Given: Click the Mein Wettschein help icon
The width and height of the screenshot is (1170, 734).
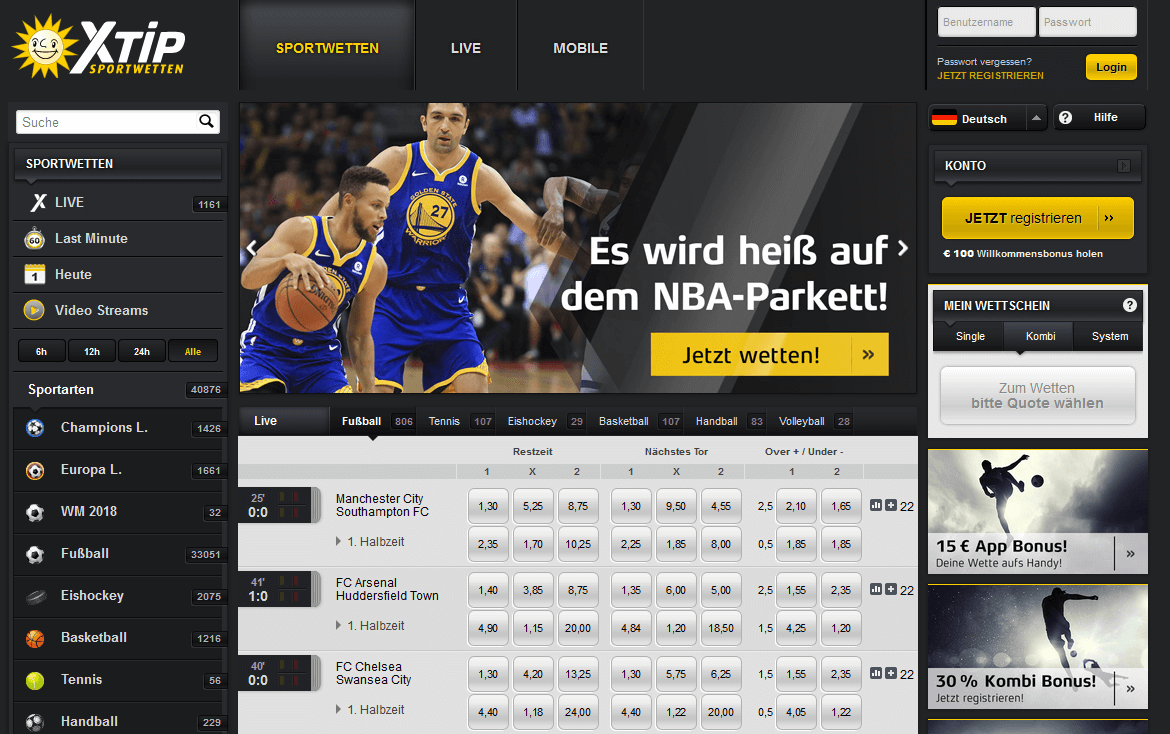Looking at the screenshot, I should [x=1130, y=305].
